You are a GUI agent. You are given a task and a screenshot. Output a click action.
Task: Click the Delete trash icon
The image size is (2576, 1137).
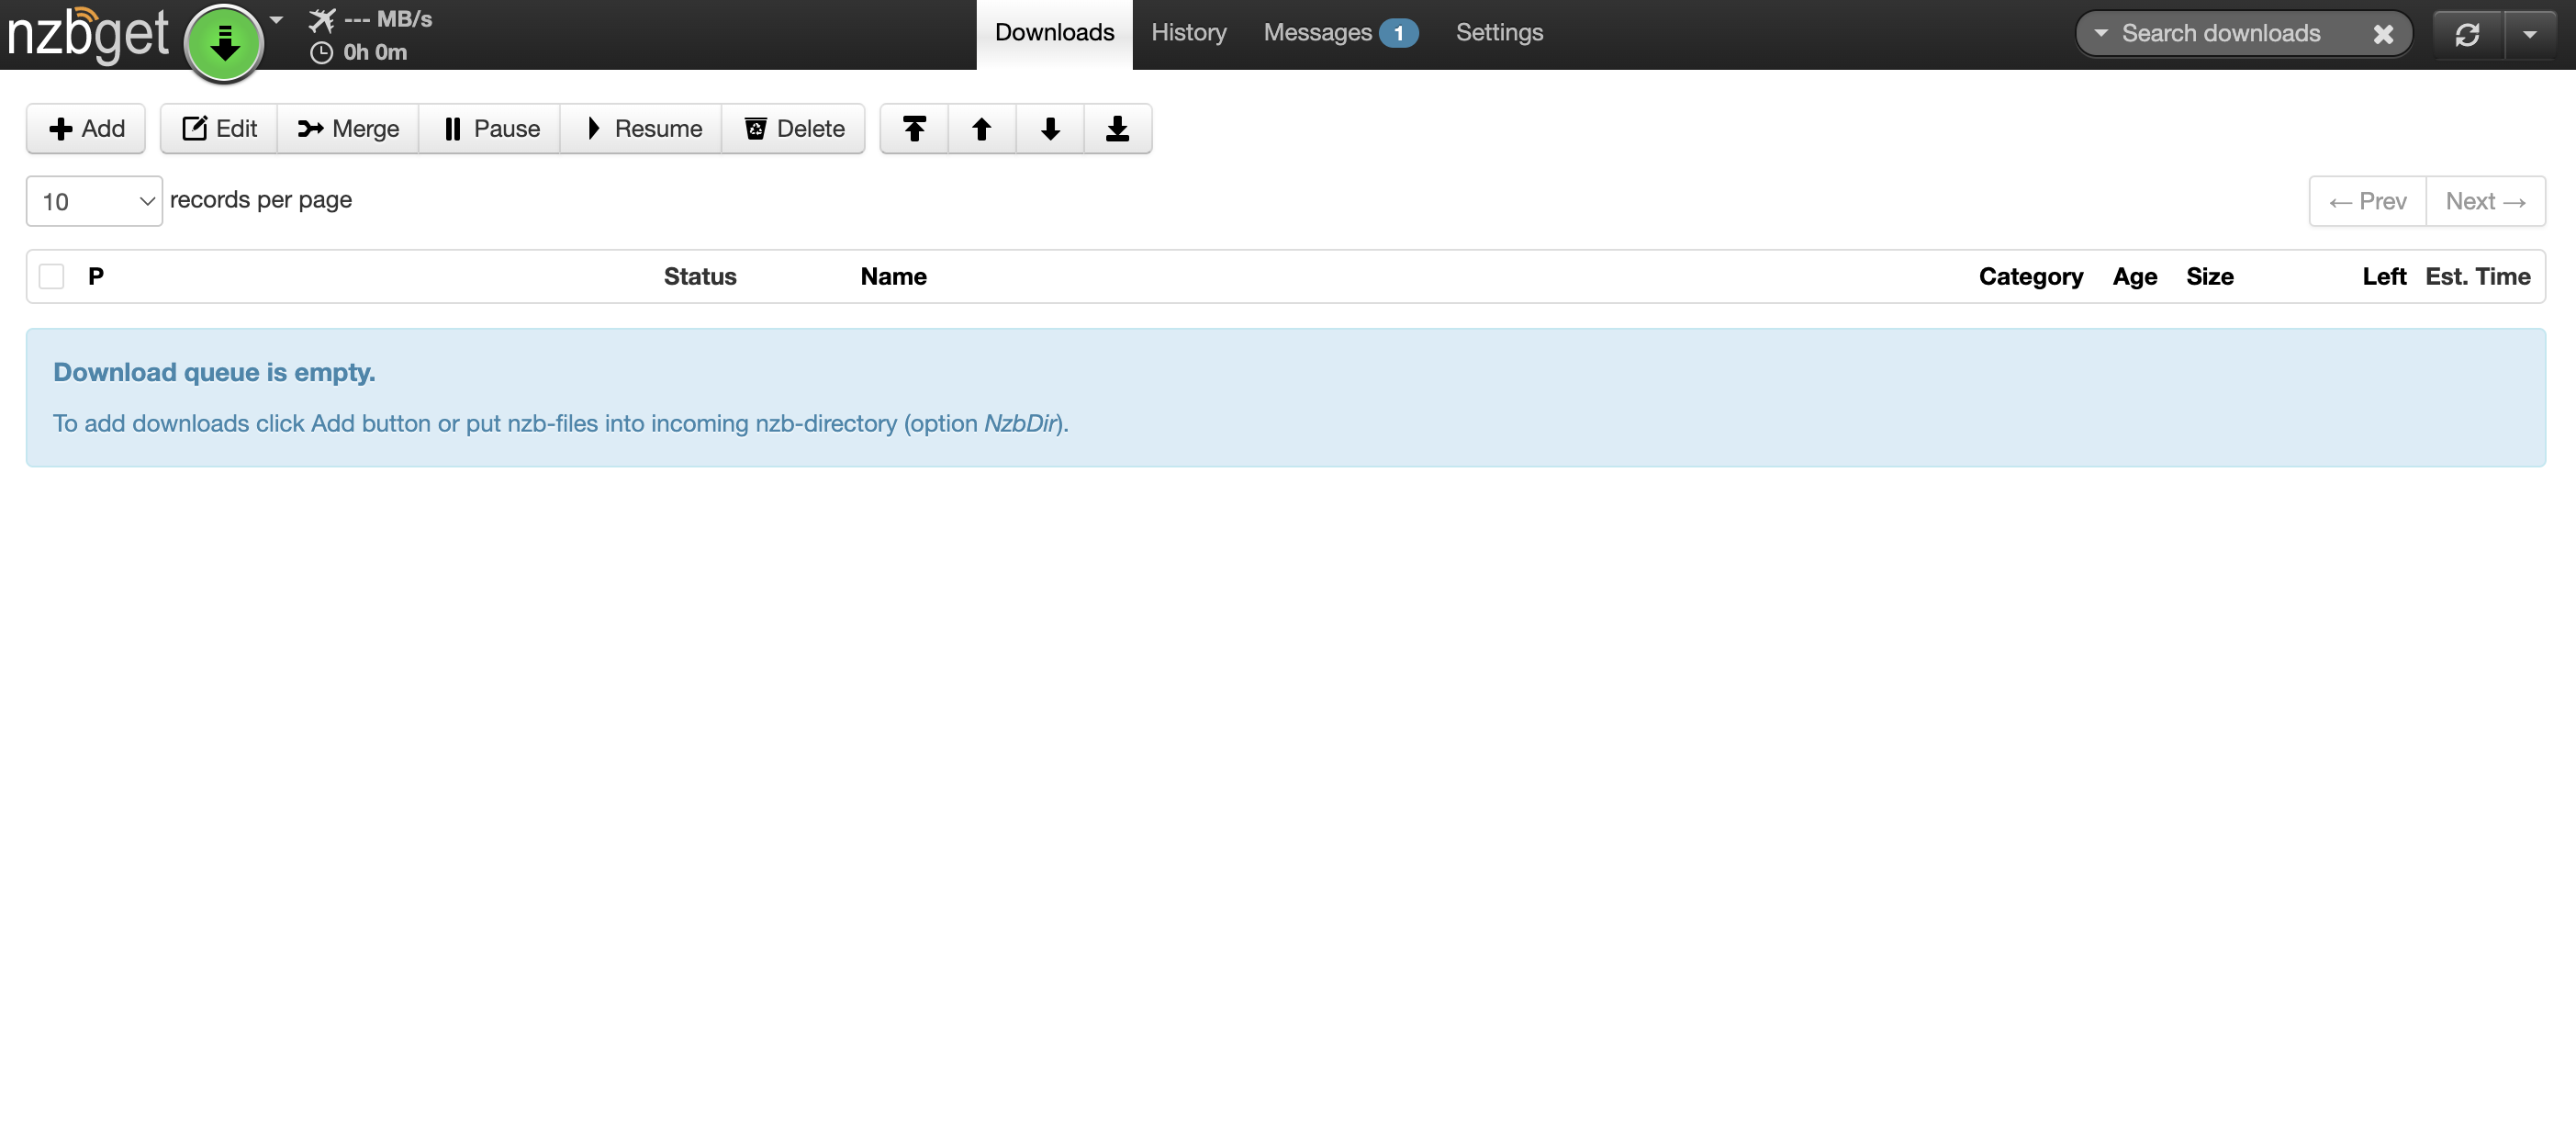click(794, 128)
